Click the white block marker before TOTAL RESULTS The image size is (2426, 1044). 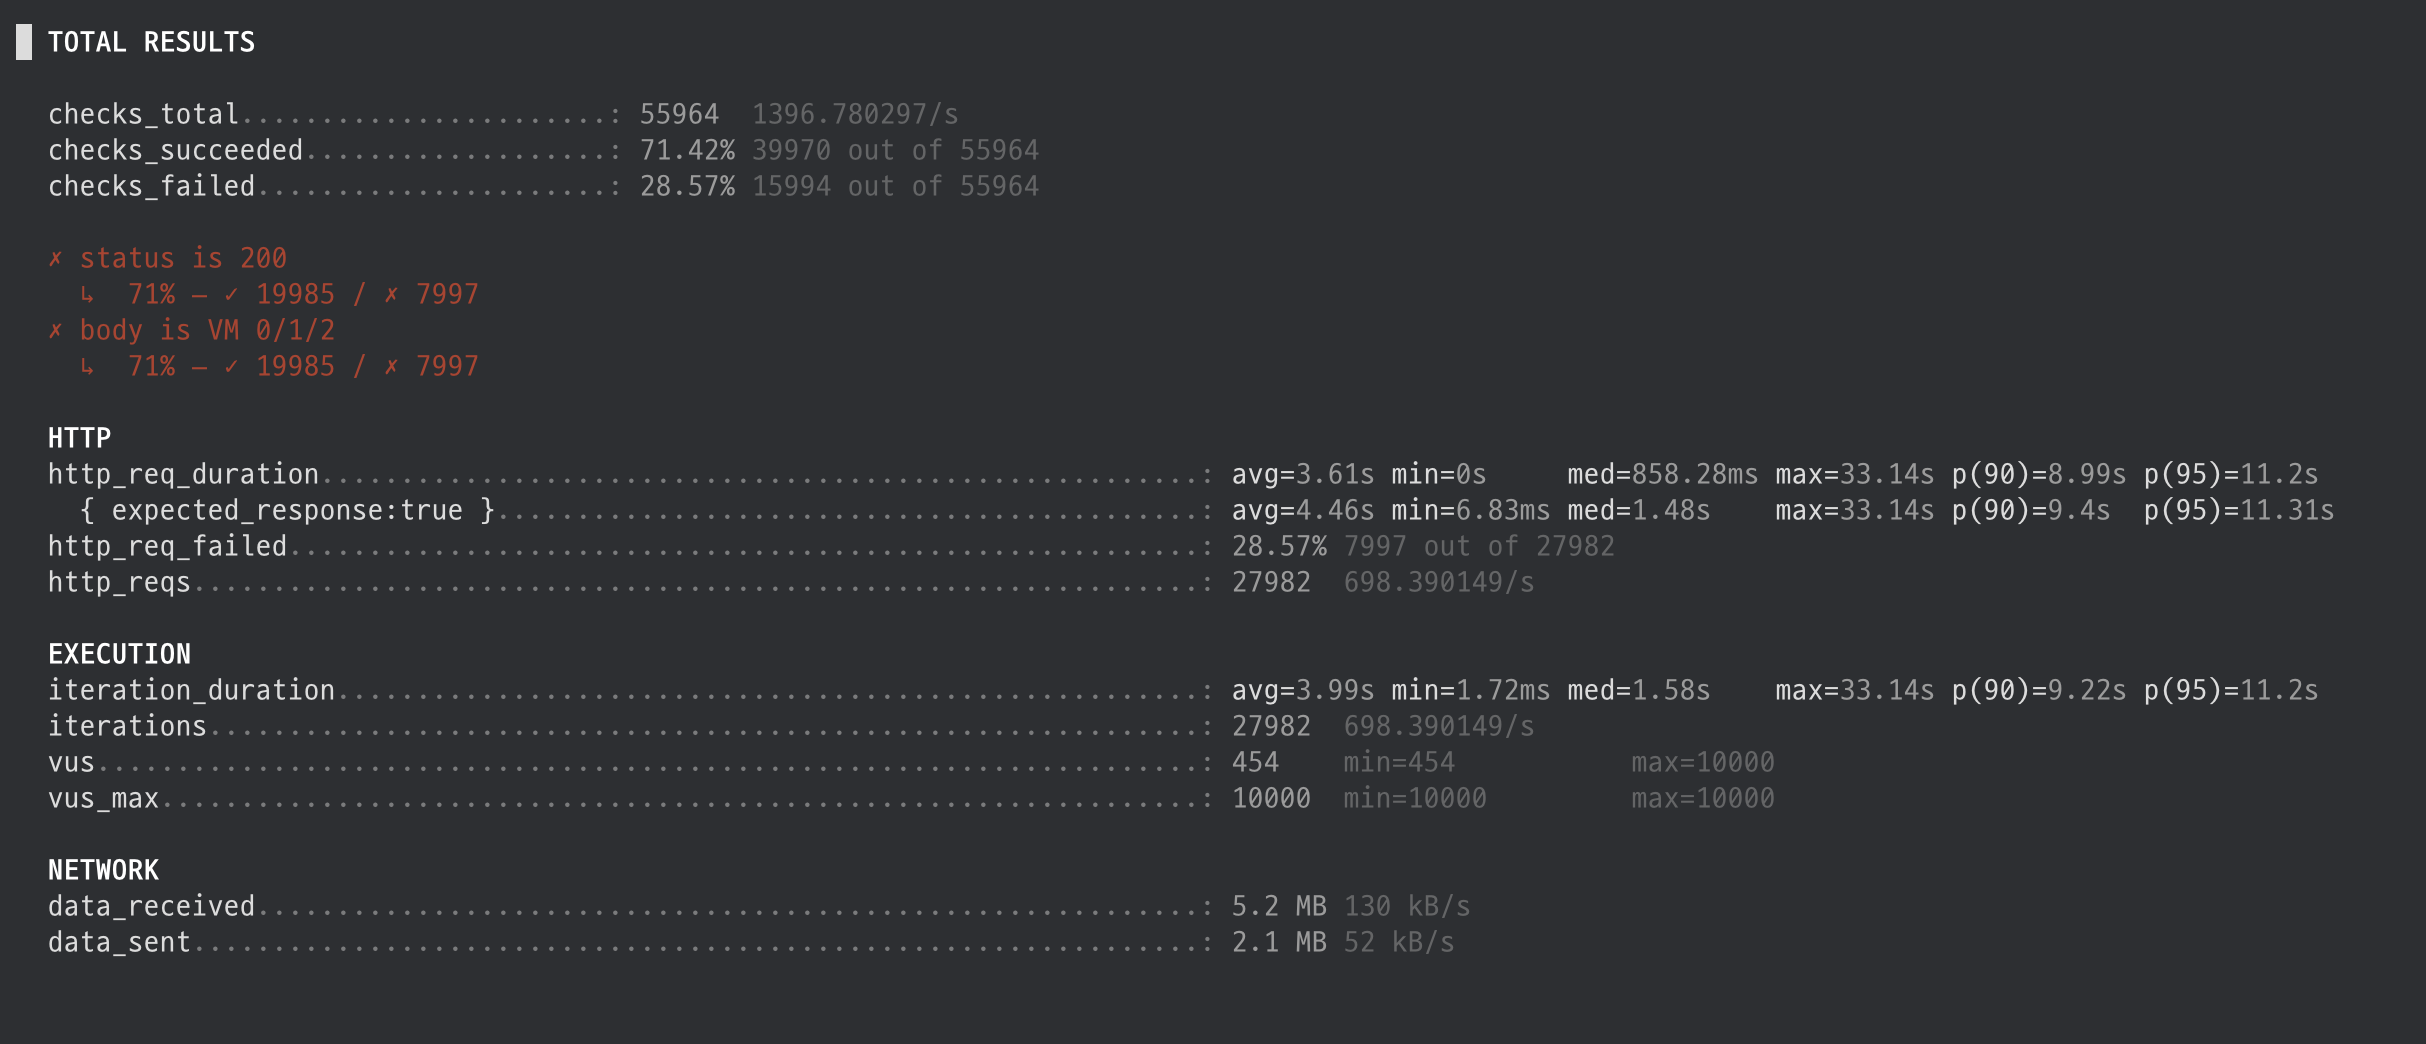click(24, 42)
